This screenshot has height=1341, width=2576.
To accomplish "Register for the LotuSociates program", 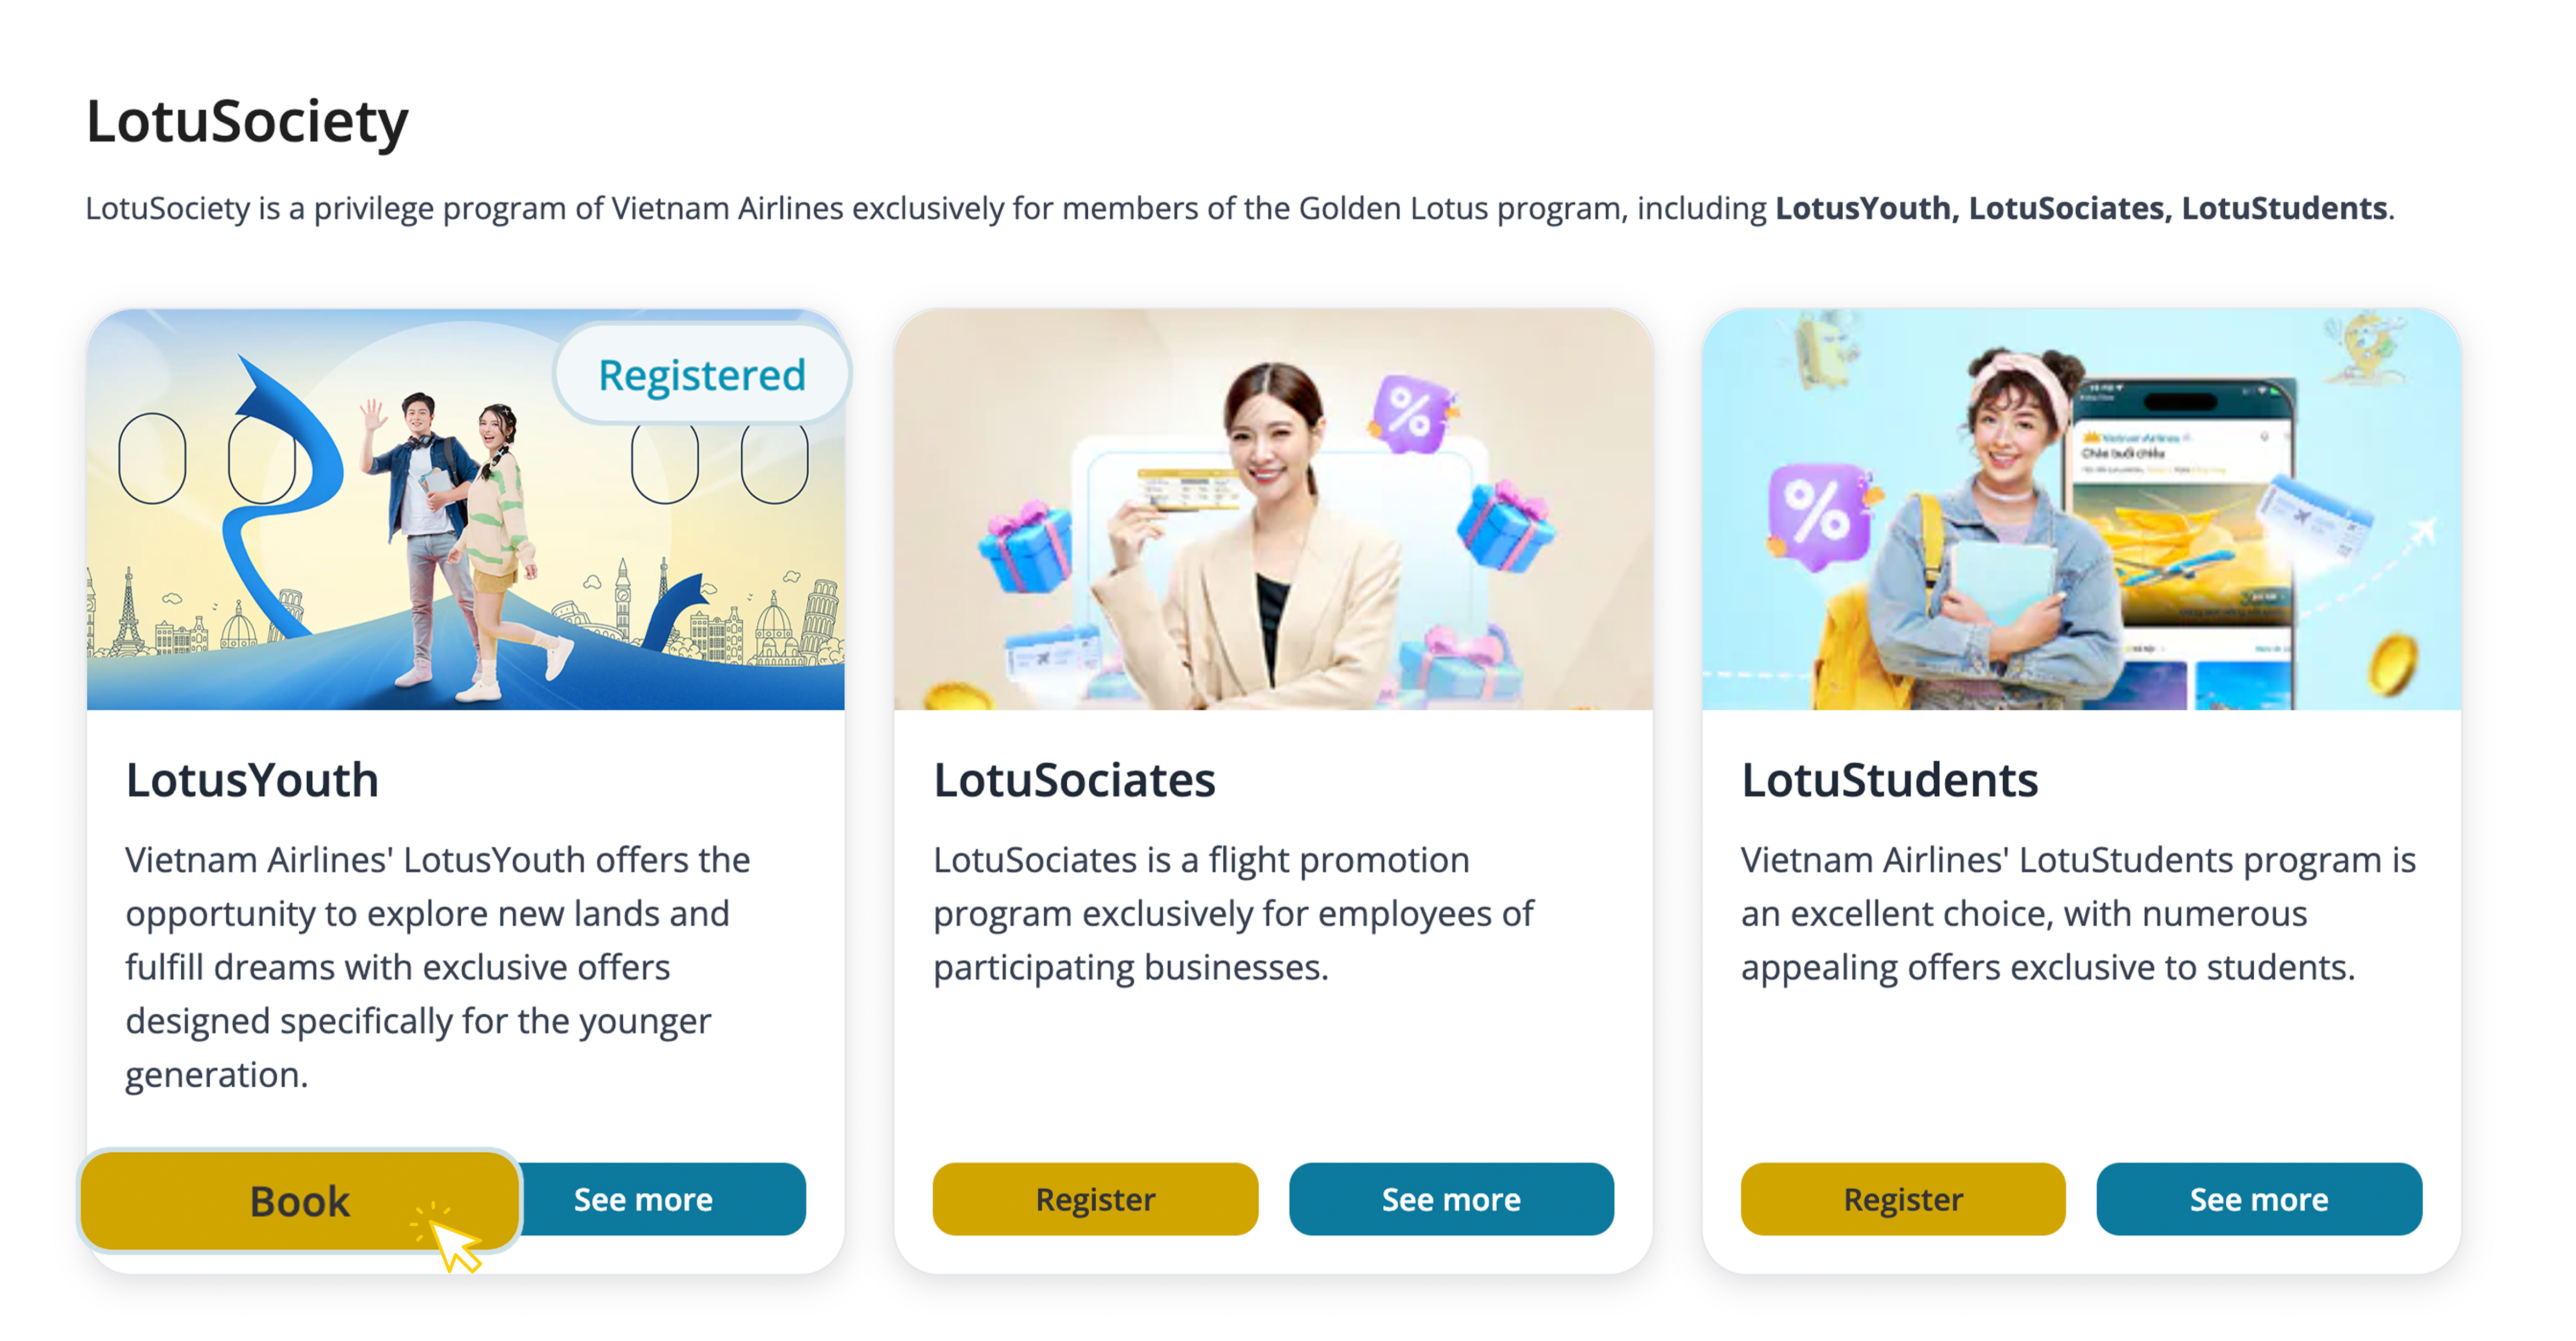I will point(1095,1199).
